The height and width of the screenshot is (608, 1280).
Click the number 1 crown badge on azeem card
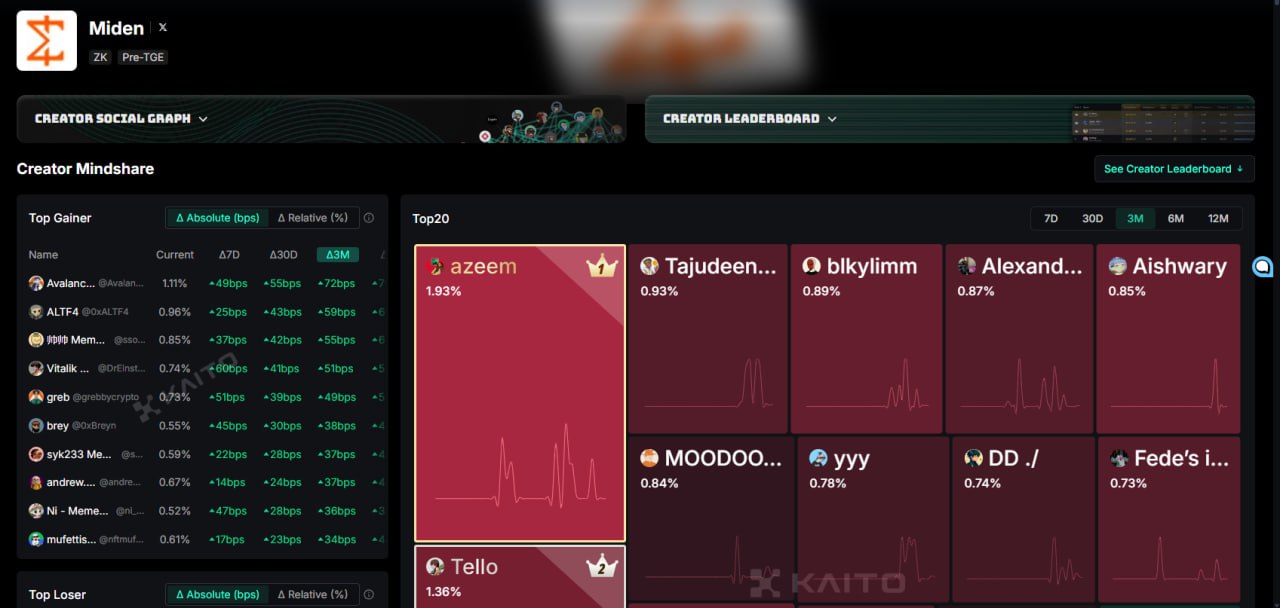pos(602,266)
